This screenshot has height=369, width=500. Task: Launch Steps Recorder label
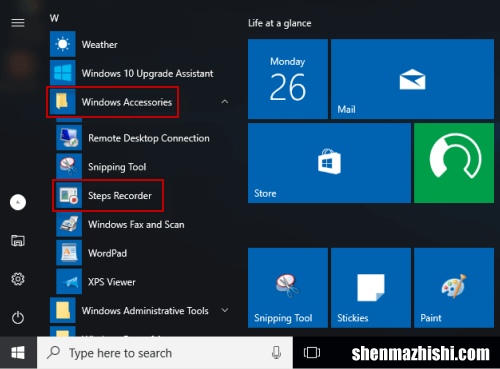click(120, 196)
